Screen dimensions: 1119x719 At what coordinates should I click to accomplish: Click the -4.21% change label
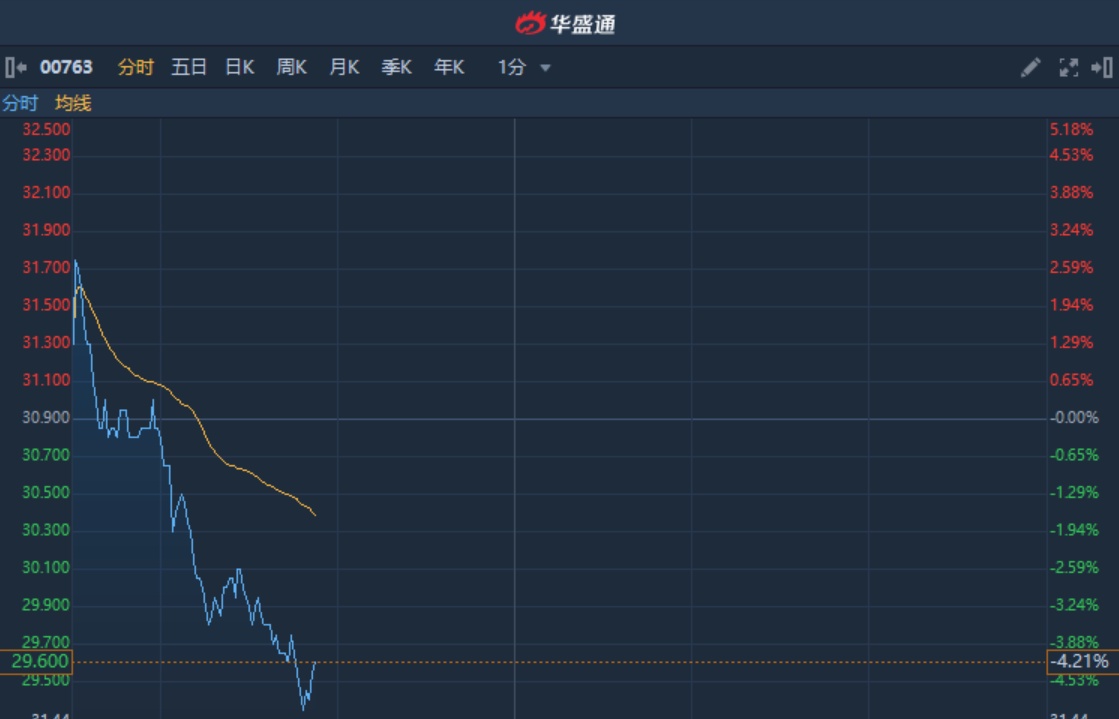coord(1080,661)
